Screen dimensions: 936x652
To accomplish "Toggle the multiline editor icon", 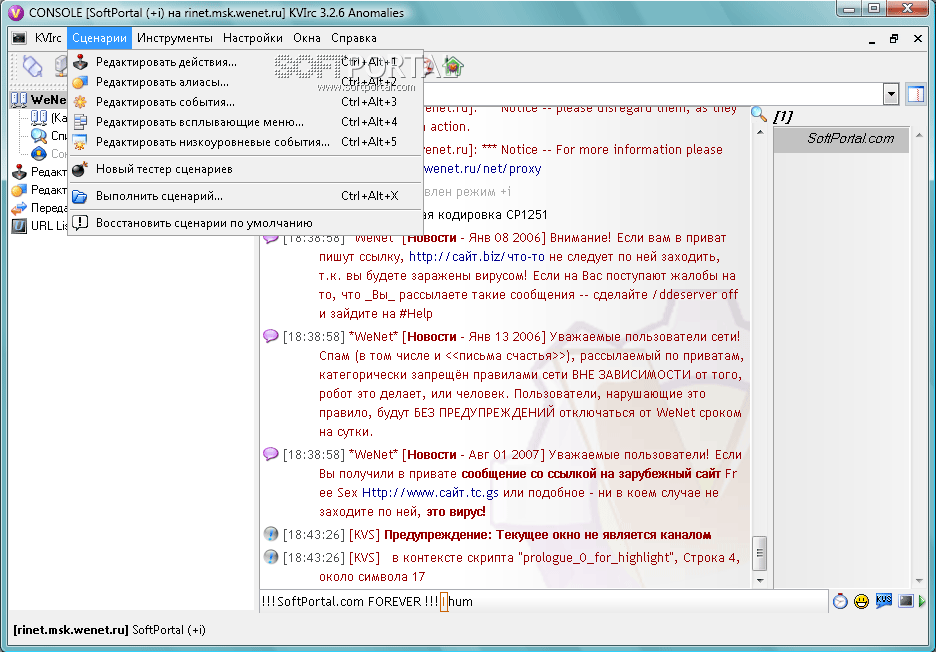I will click(x=906, y=601).
